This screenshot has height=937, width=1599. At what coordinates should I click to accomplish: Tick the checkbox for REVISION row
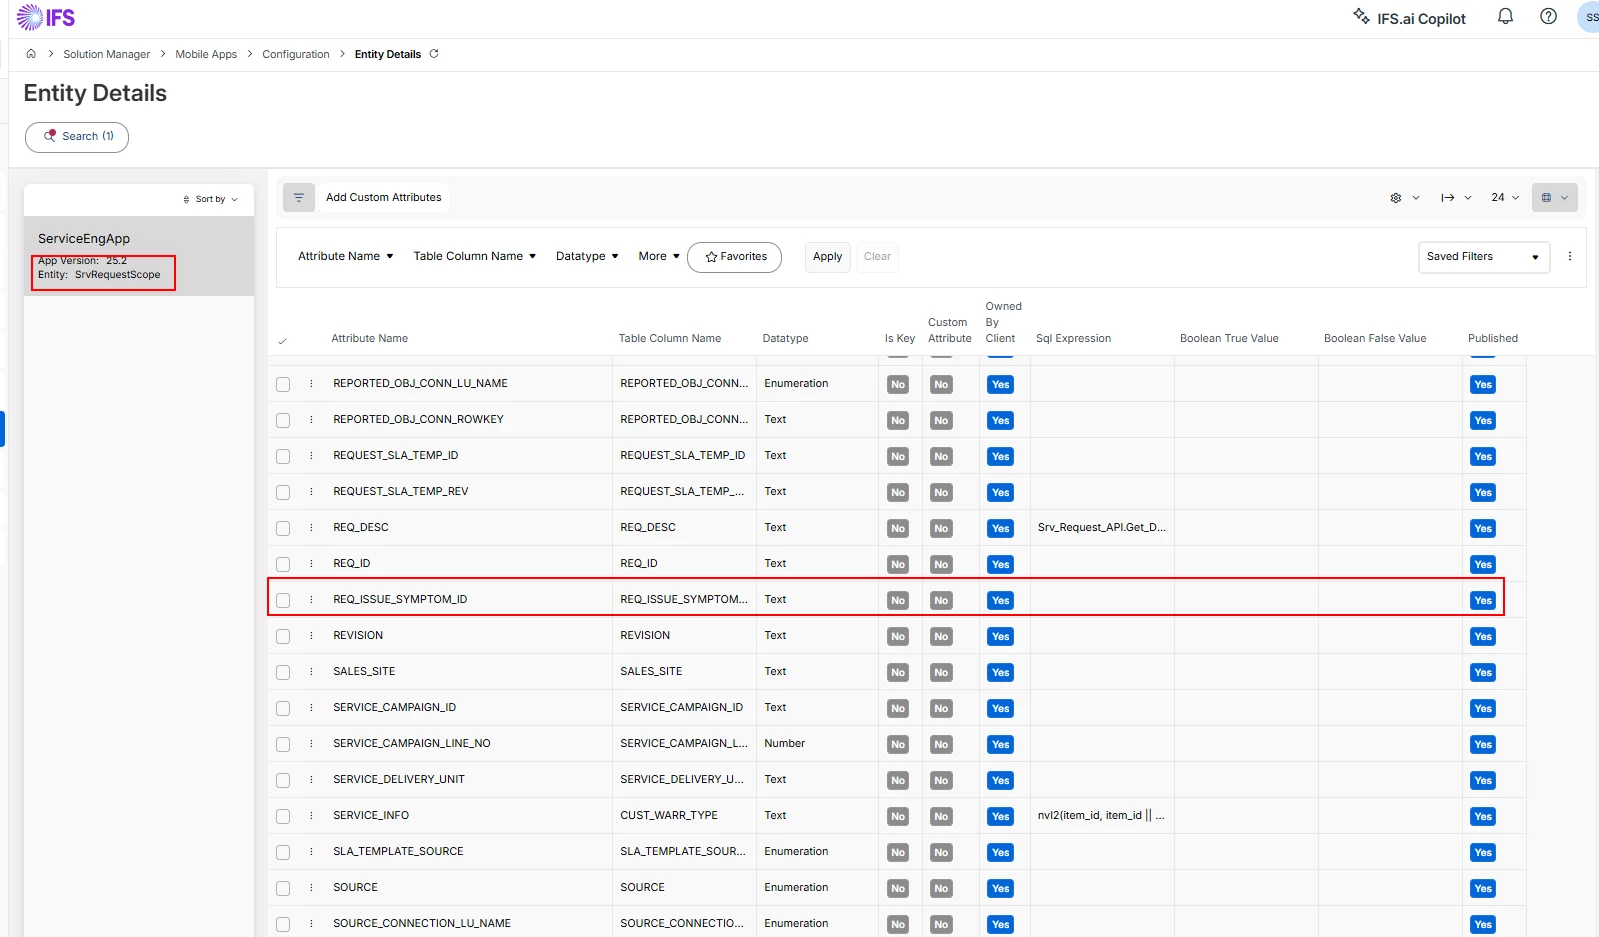point(283,636)
